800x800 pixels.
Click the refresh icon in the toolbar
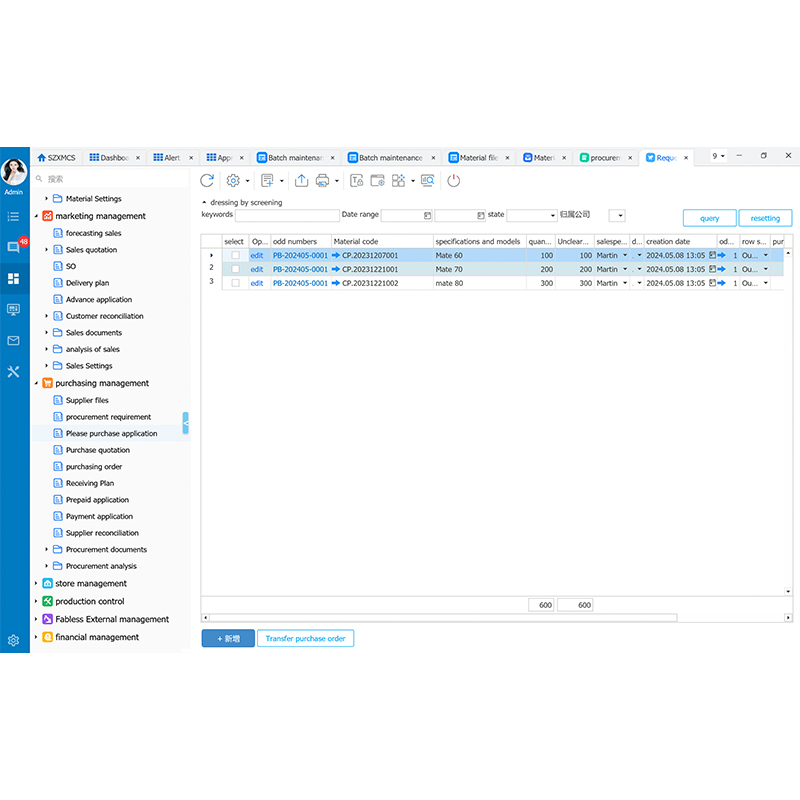click(x=206, y=180)
